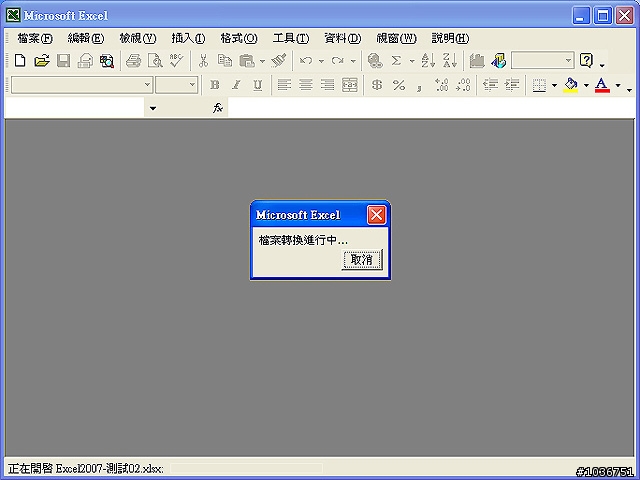Screen dimensions: 640x480
Task: Open the Font name dropdown
Action: click(147, 85)
